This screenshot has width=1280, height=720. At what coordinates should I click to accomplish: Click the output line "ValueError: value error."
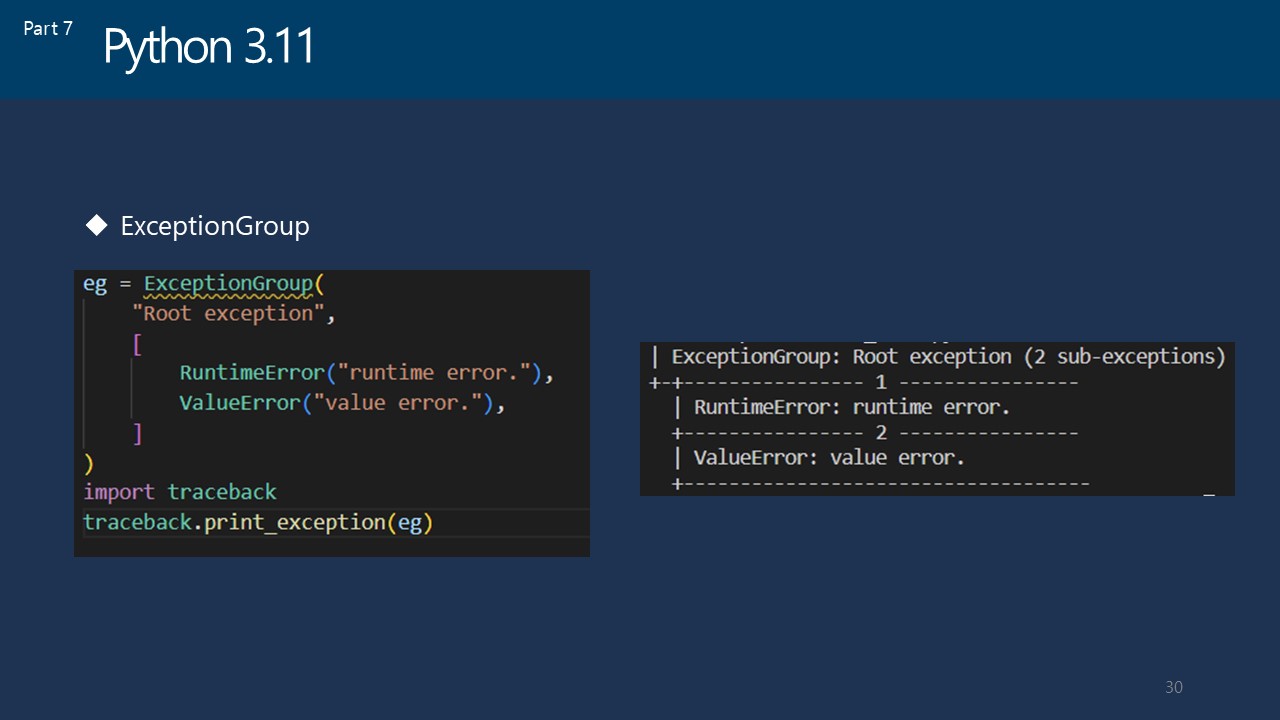tap(829, 458)
